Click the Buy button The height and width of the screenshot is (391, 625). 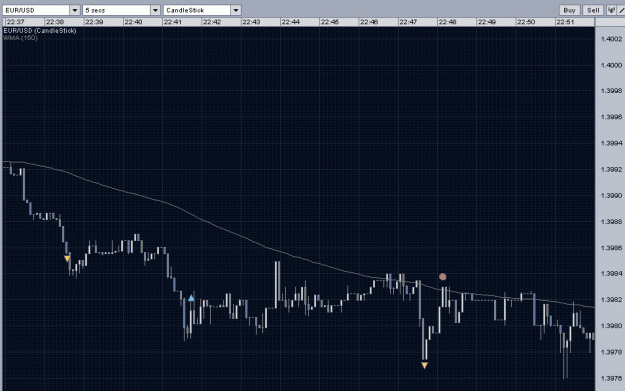(x=569, y=10)
